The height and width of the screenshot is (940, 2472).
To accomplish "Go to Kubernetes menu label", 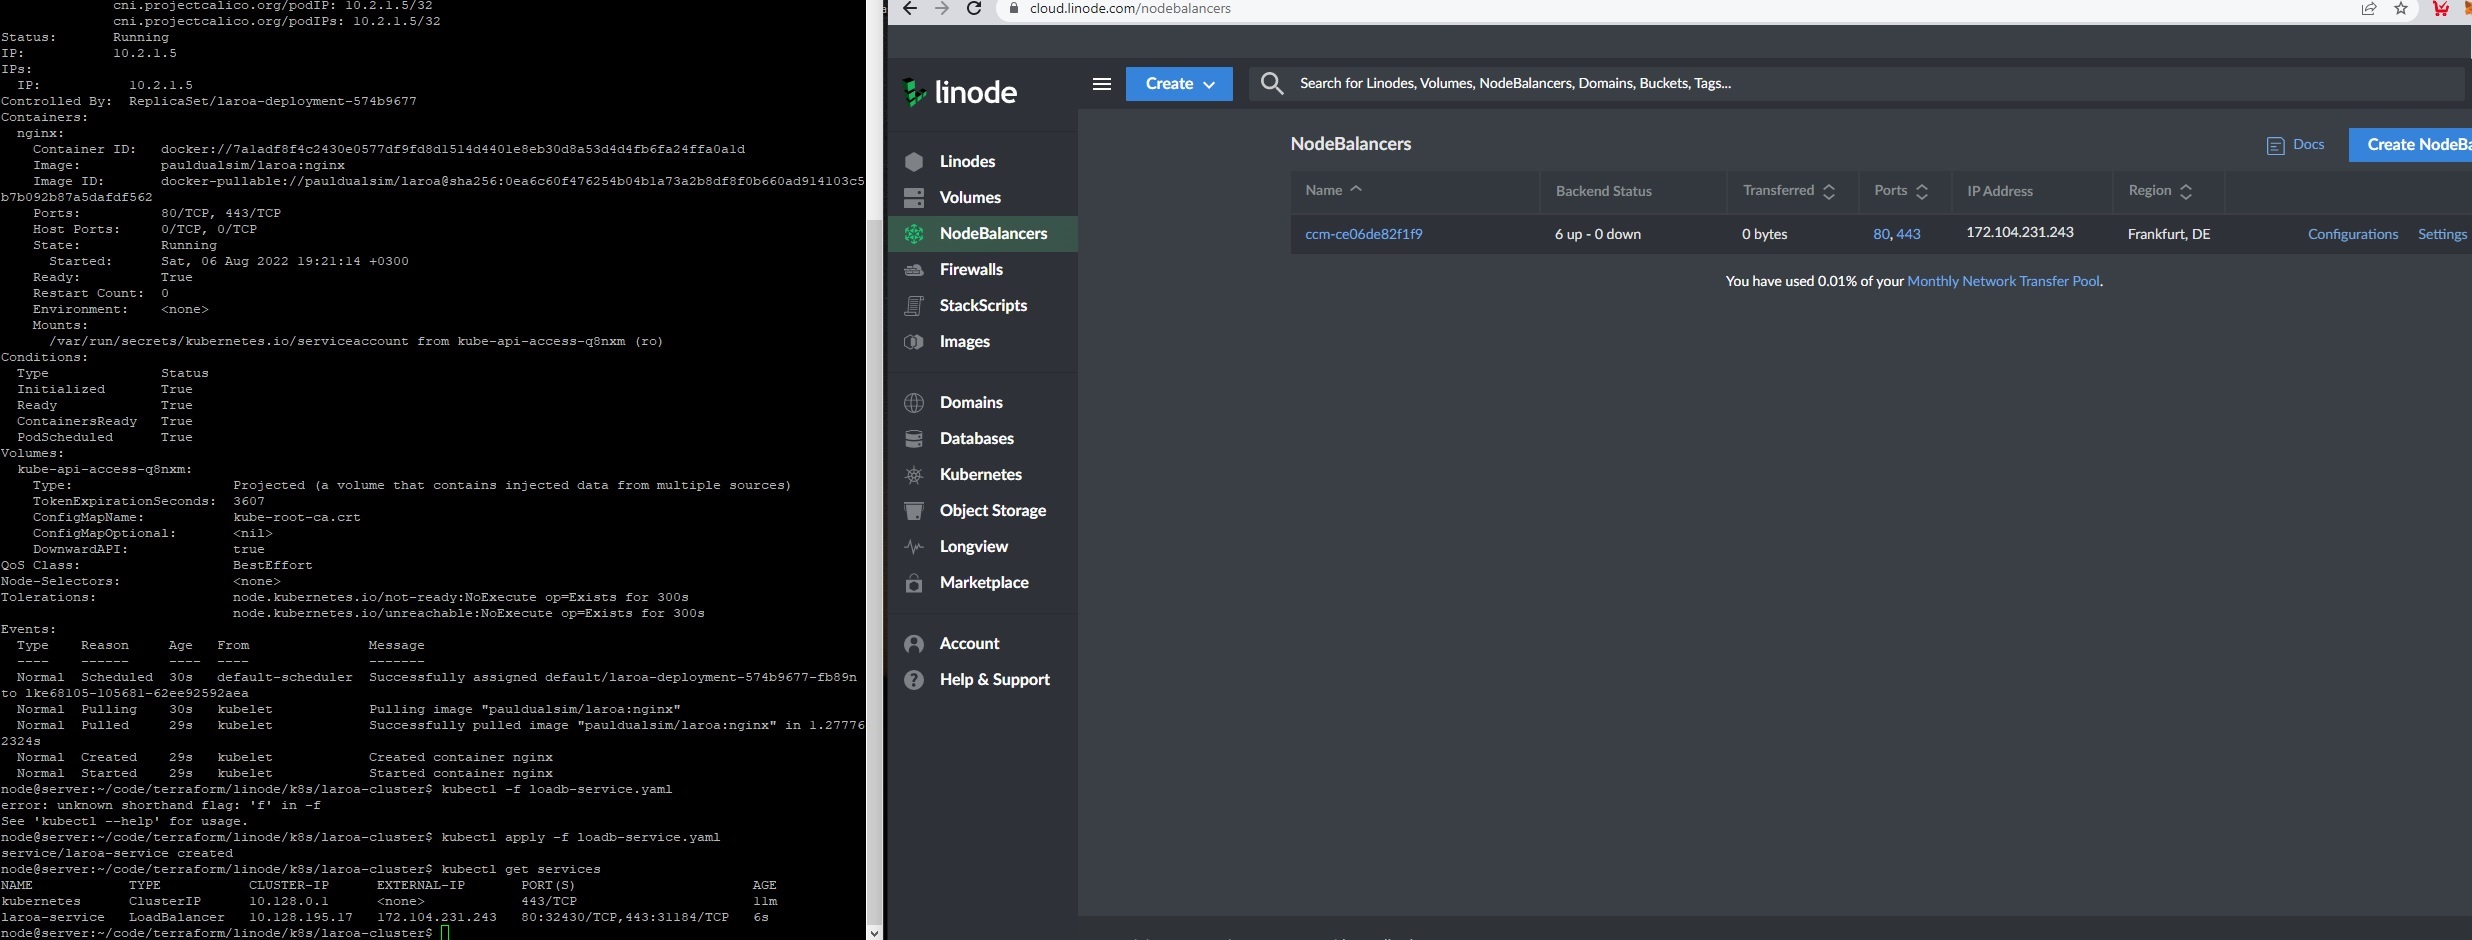I will click(x=980, y=475).
